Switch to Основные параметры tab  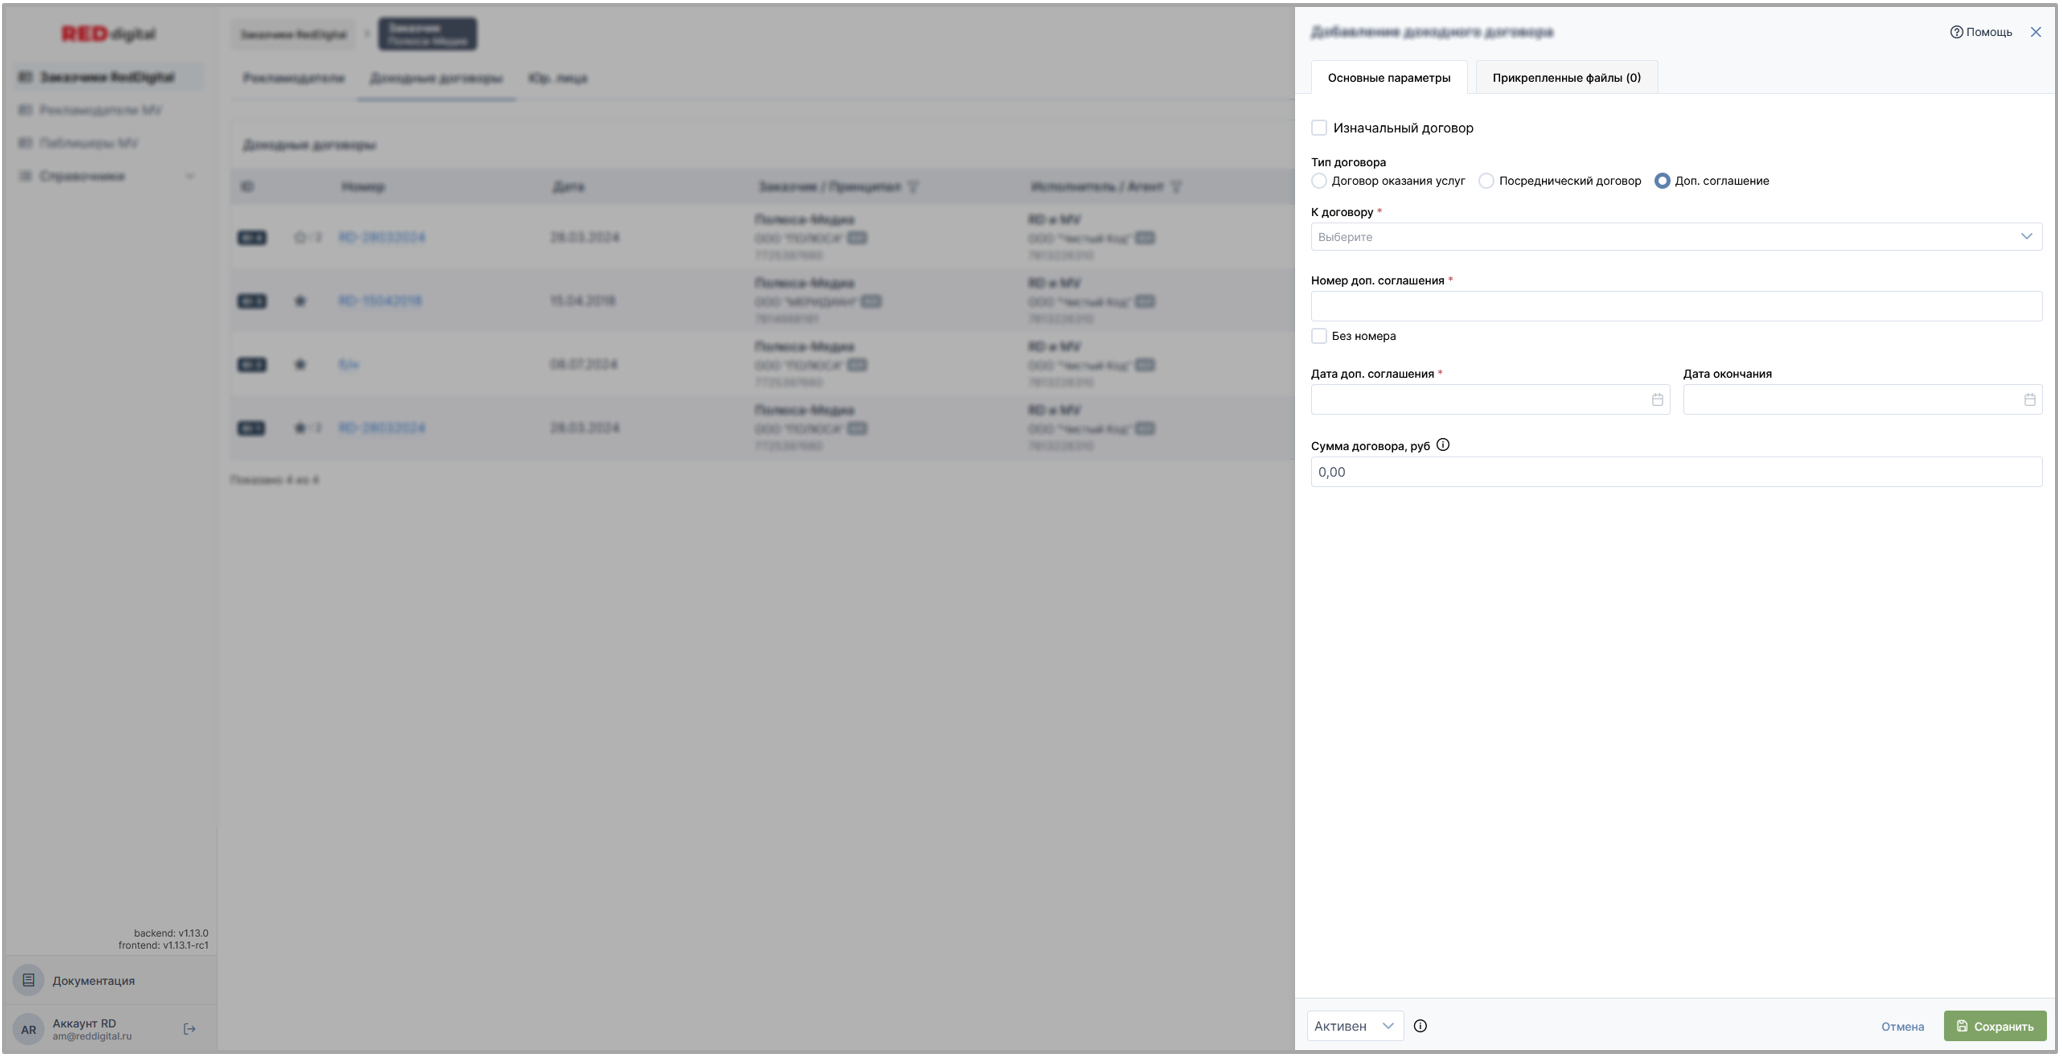(x=1388, y=78)
